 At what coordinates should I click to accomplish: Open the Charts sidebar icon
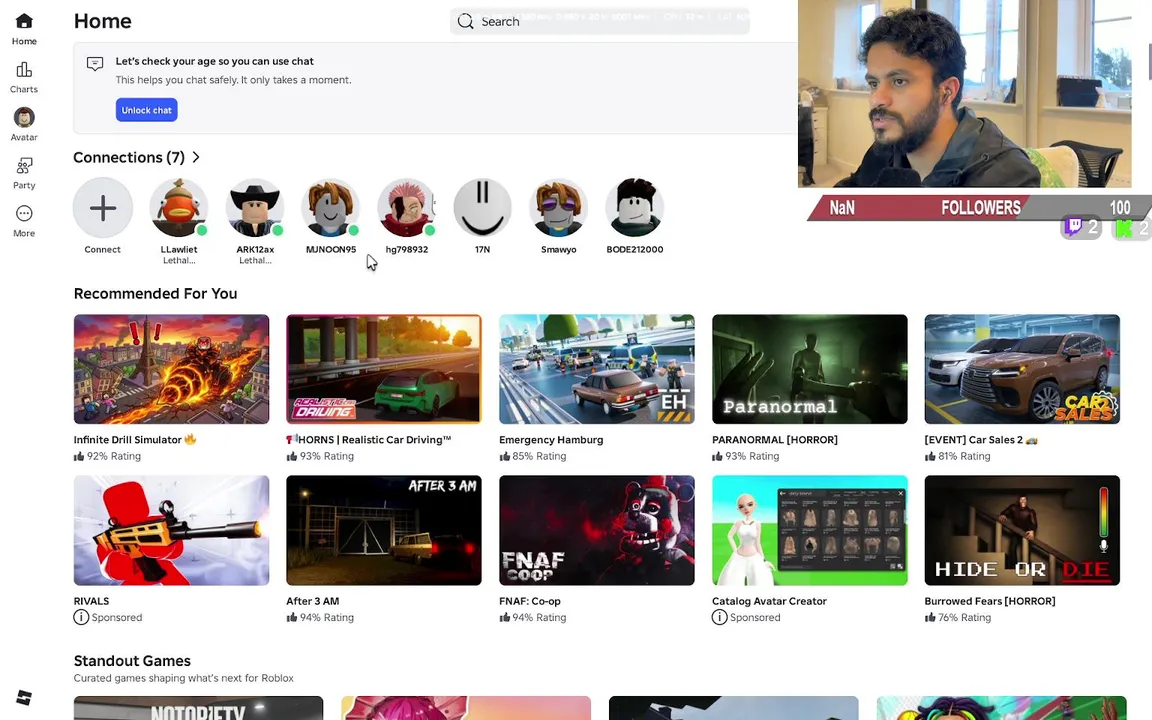pos(24,69)
